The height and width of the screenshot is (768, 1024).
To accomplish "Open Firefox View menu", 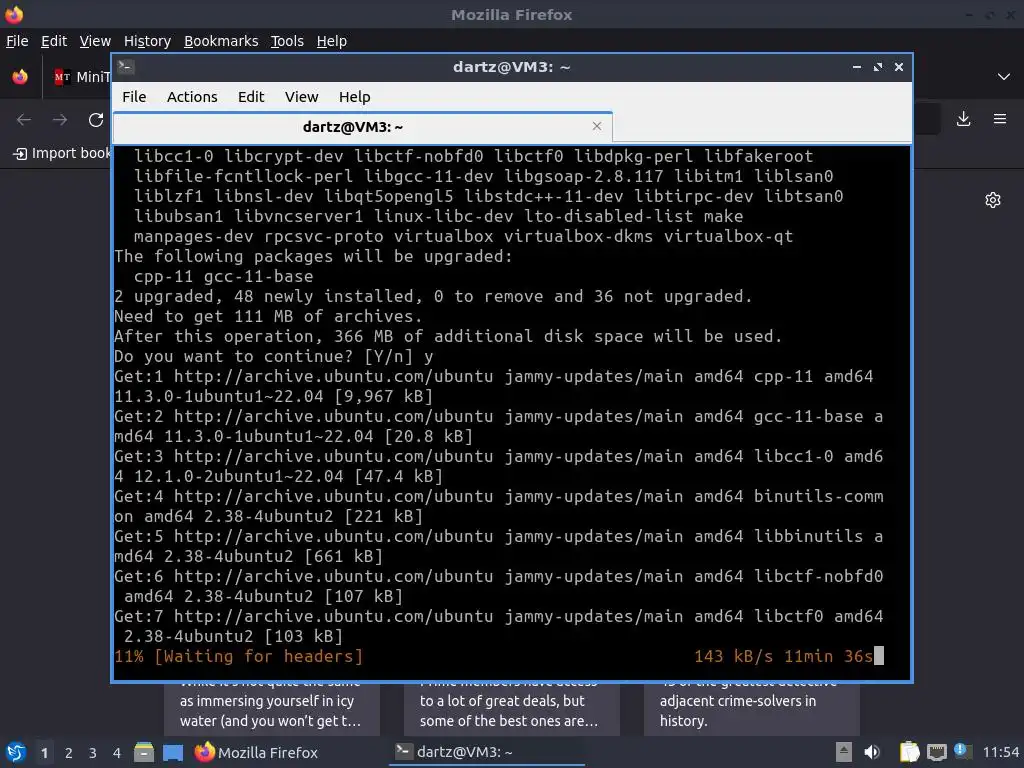I will [95, 41].
